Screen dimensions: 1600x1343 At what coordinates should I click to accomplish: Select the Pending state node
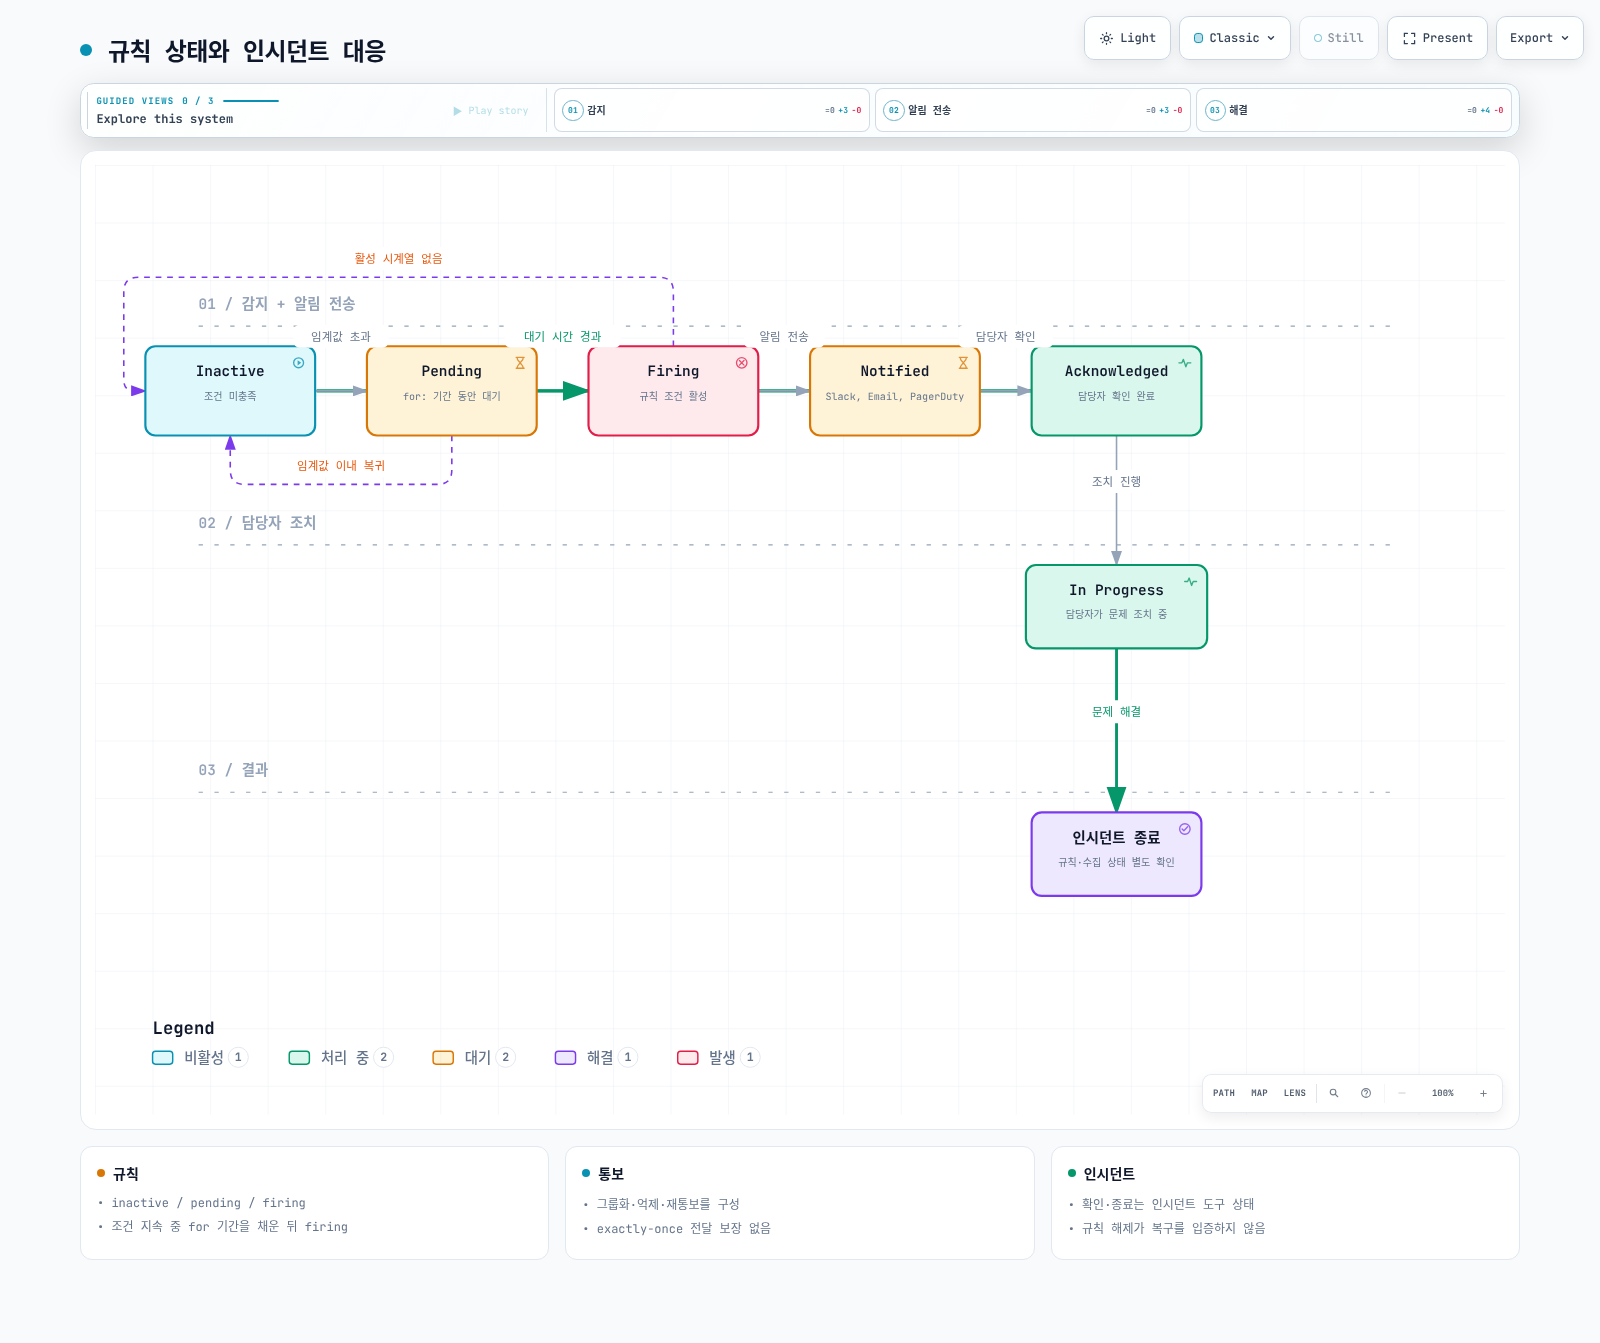coord(452,391)
